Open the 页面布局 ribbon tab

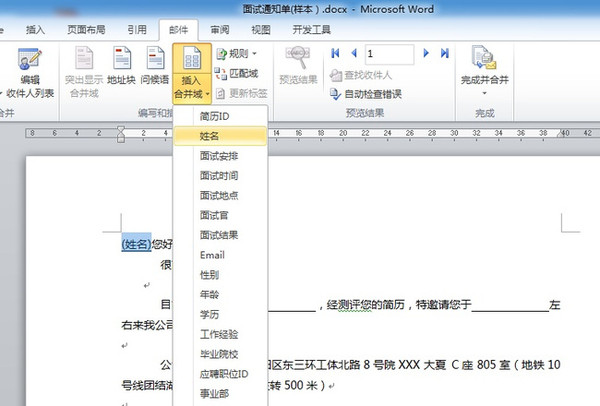[x=87, y=30]
